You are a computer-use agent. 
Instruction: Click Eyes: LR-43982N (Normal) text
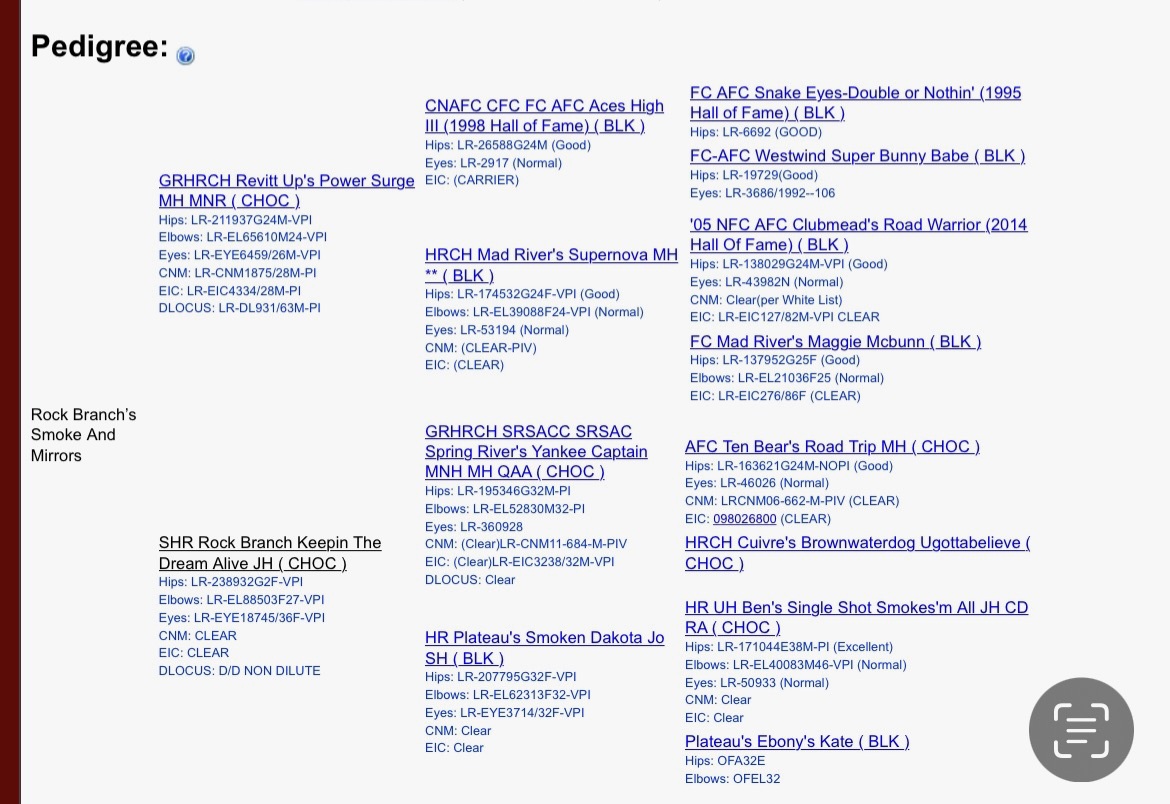[766, 281]
